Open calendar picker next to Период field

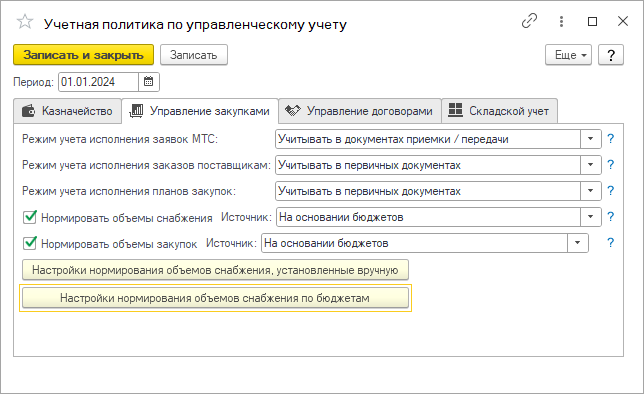(x=149, y=82)
